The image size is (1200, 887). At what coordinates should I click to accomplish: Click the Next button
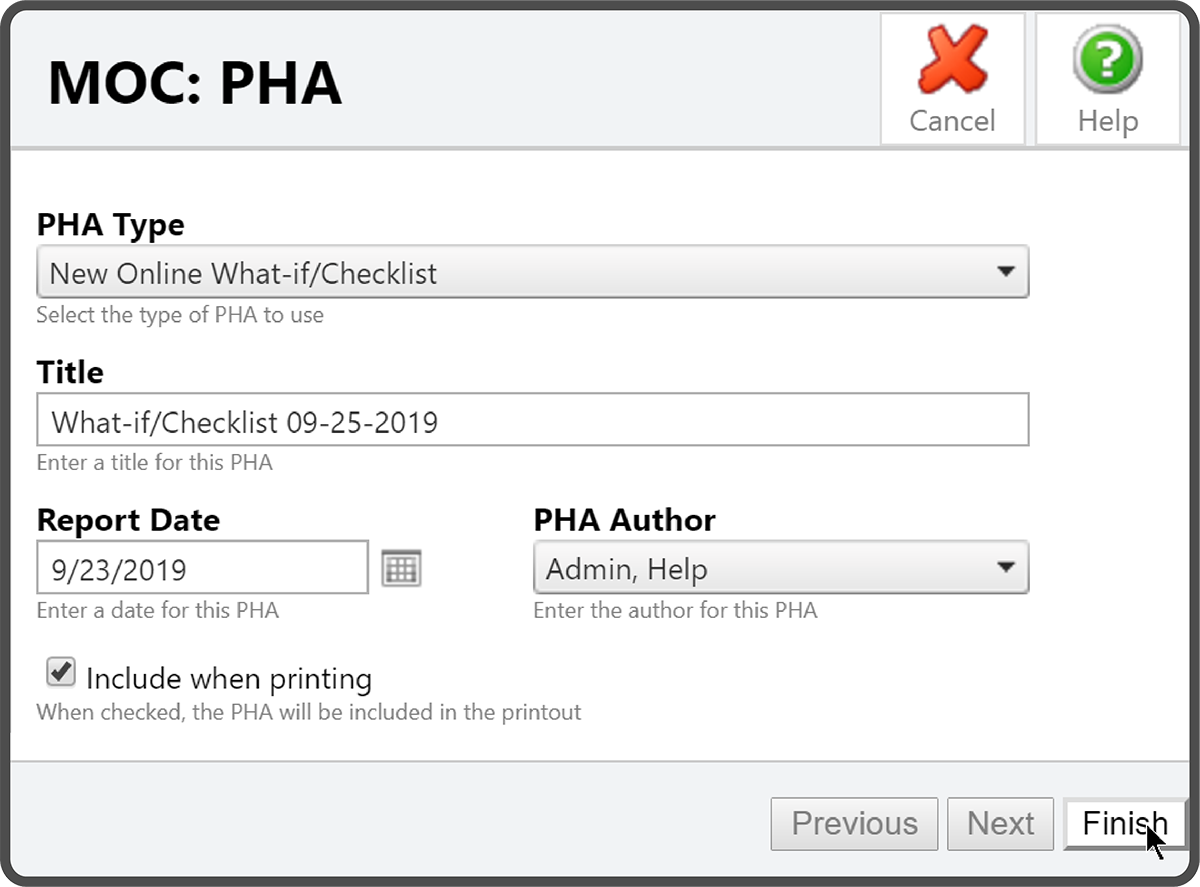[1000, 823]
